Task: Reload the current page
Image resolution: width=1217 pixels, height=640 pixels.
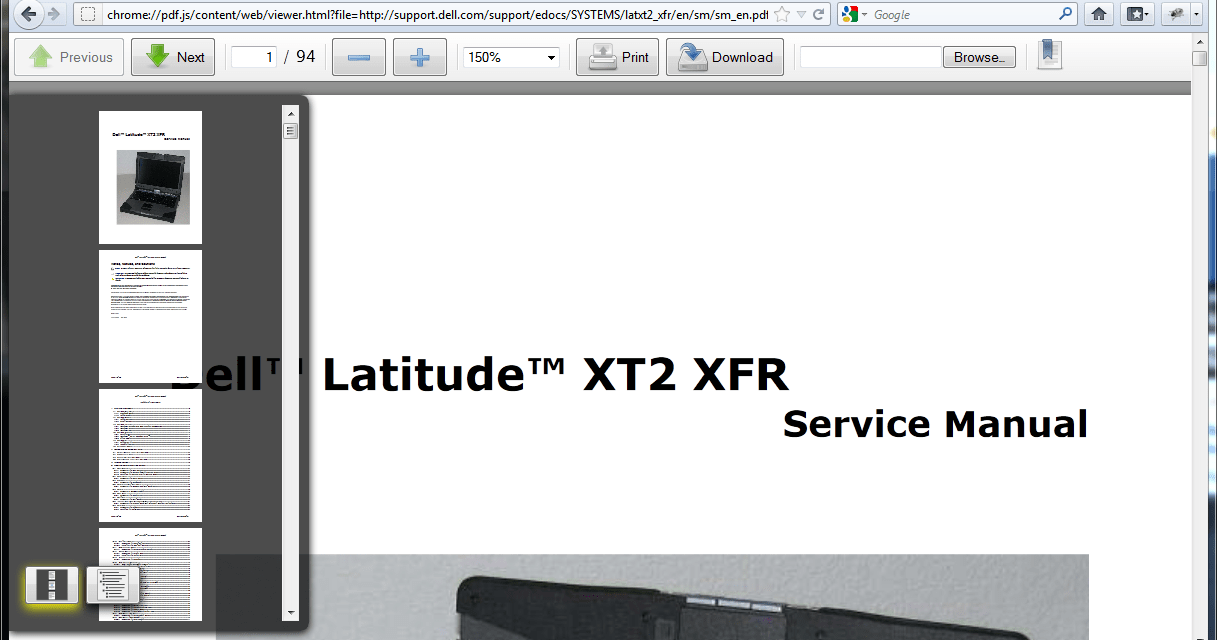Action: [822, 14]
